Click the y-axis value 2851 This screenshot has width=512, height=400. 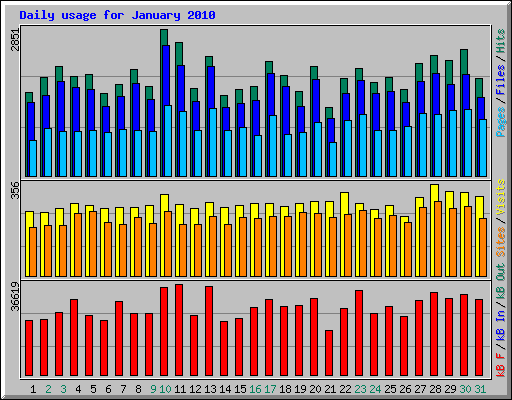click(15, 39)
